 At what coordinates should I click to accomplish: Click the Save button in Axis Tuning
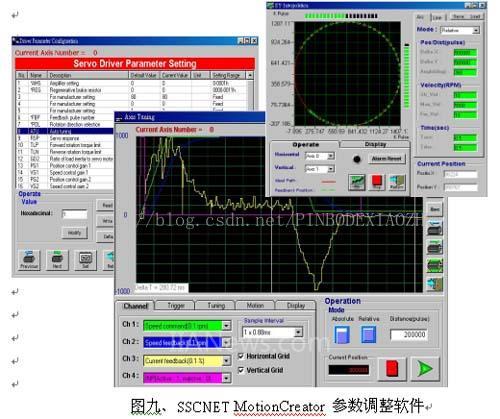pos(435,209)
